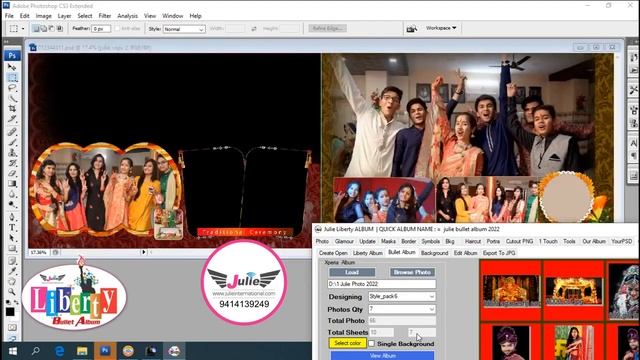Viewport: 640px width, 360px height.
Task: Open the Style dropdown in options bar
Action: [184, 29]
